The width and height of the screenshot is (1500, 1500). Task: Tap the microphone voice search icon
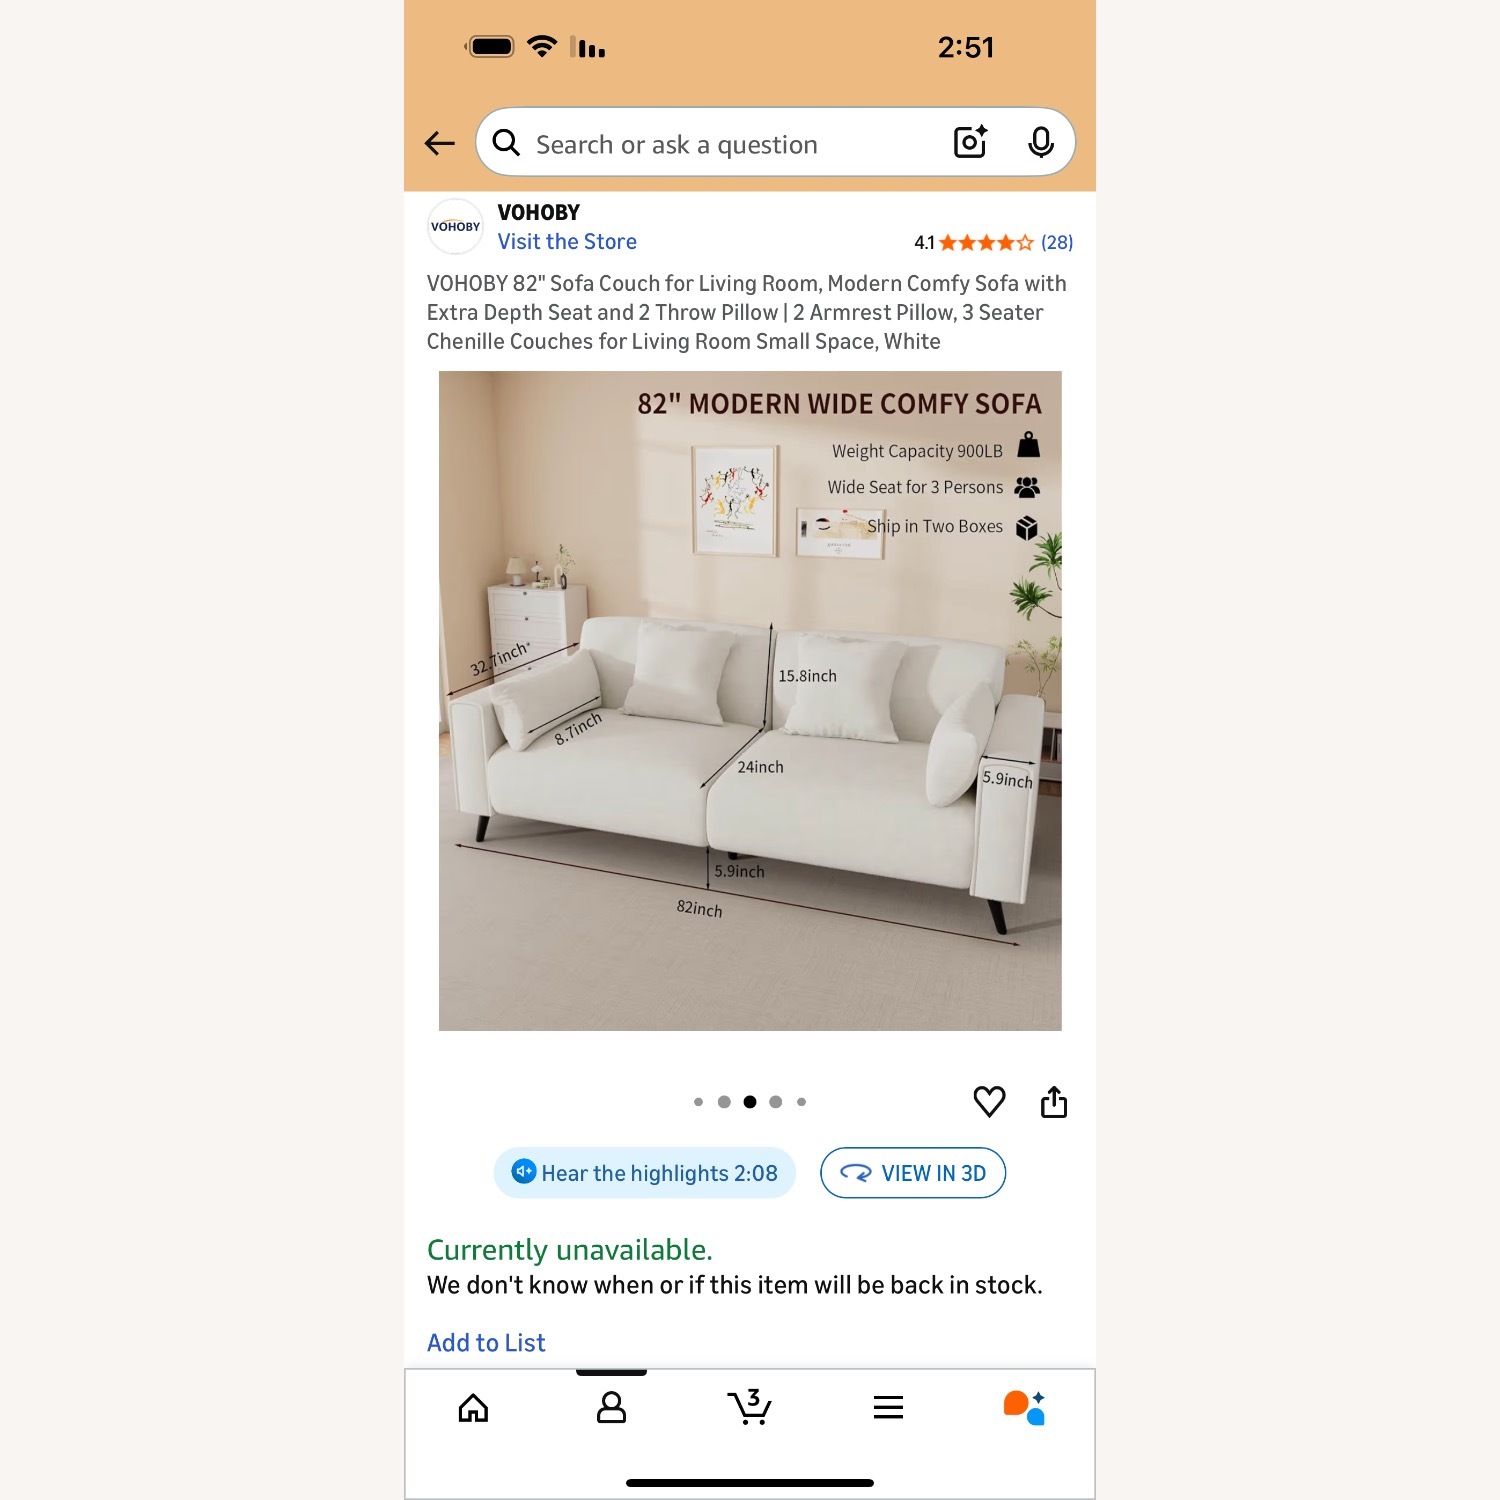pos(1041,143)
